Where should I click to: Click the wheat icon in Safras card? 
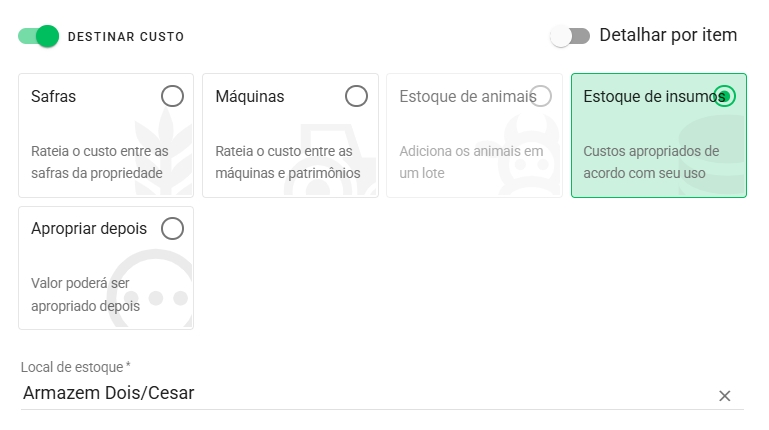pos(163,152)
